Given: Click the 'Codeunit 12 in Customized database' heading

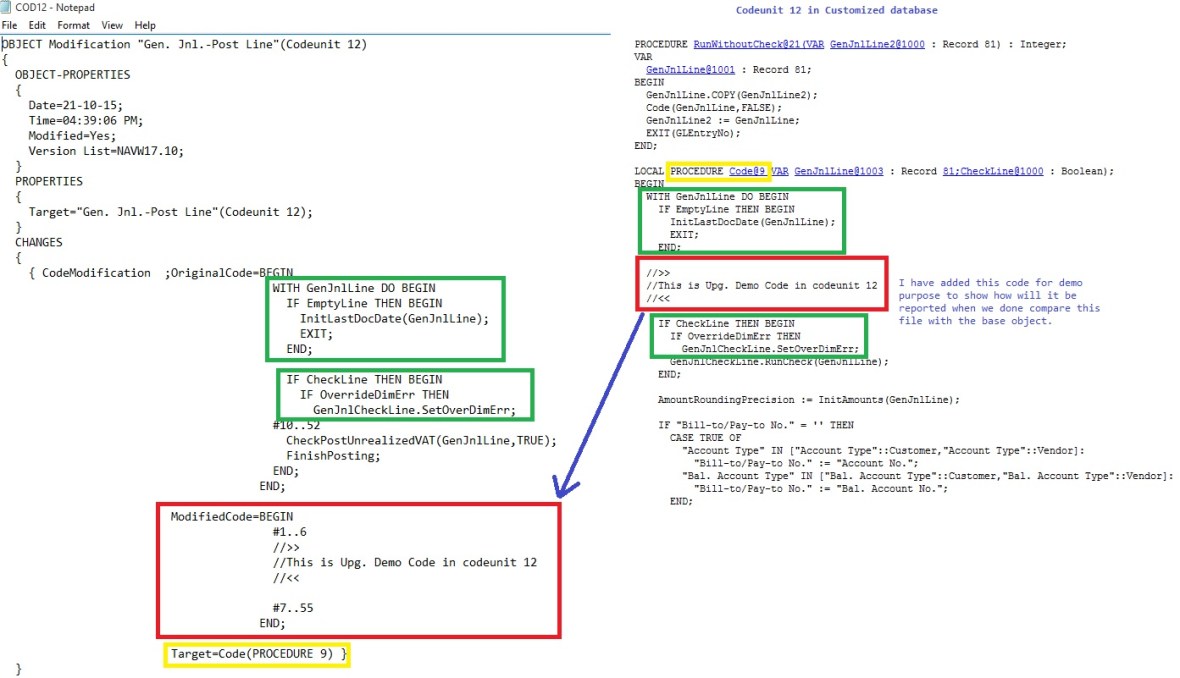Looking at the screenshot, I should pyautogui.click(x=836, y=10).
